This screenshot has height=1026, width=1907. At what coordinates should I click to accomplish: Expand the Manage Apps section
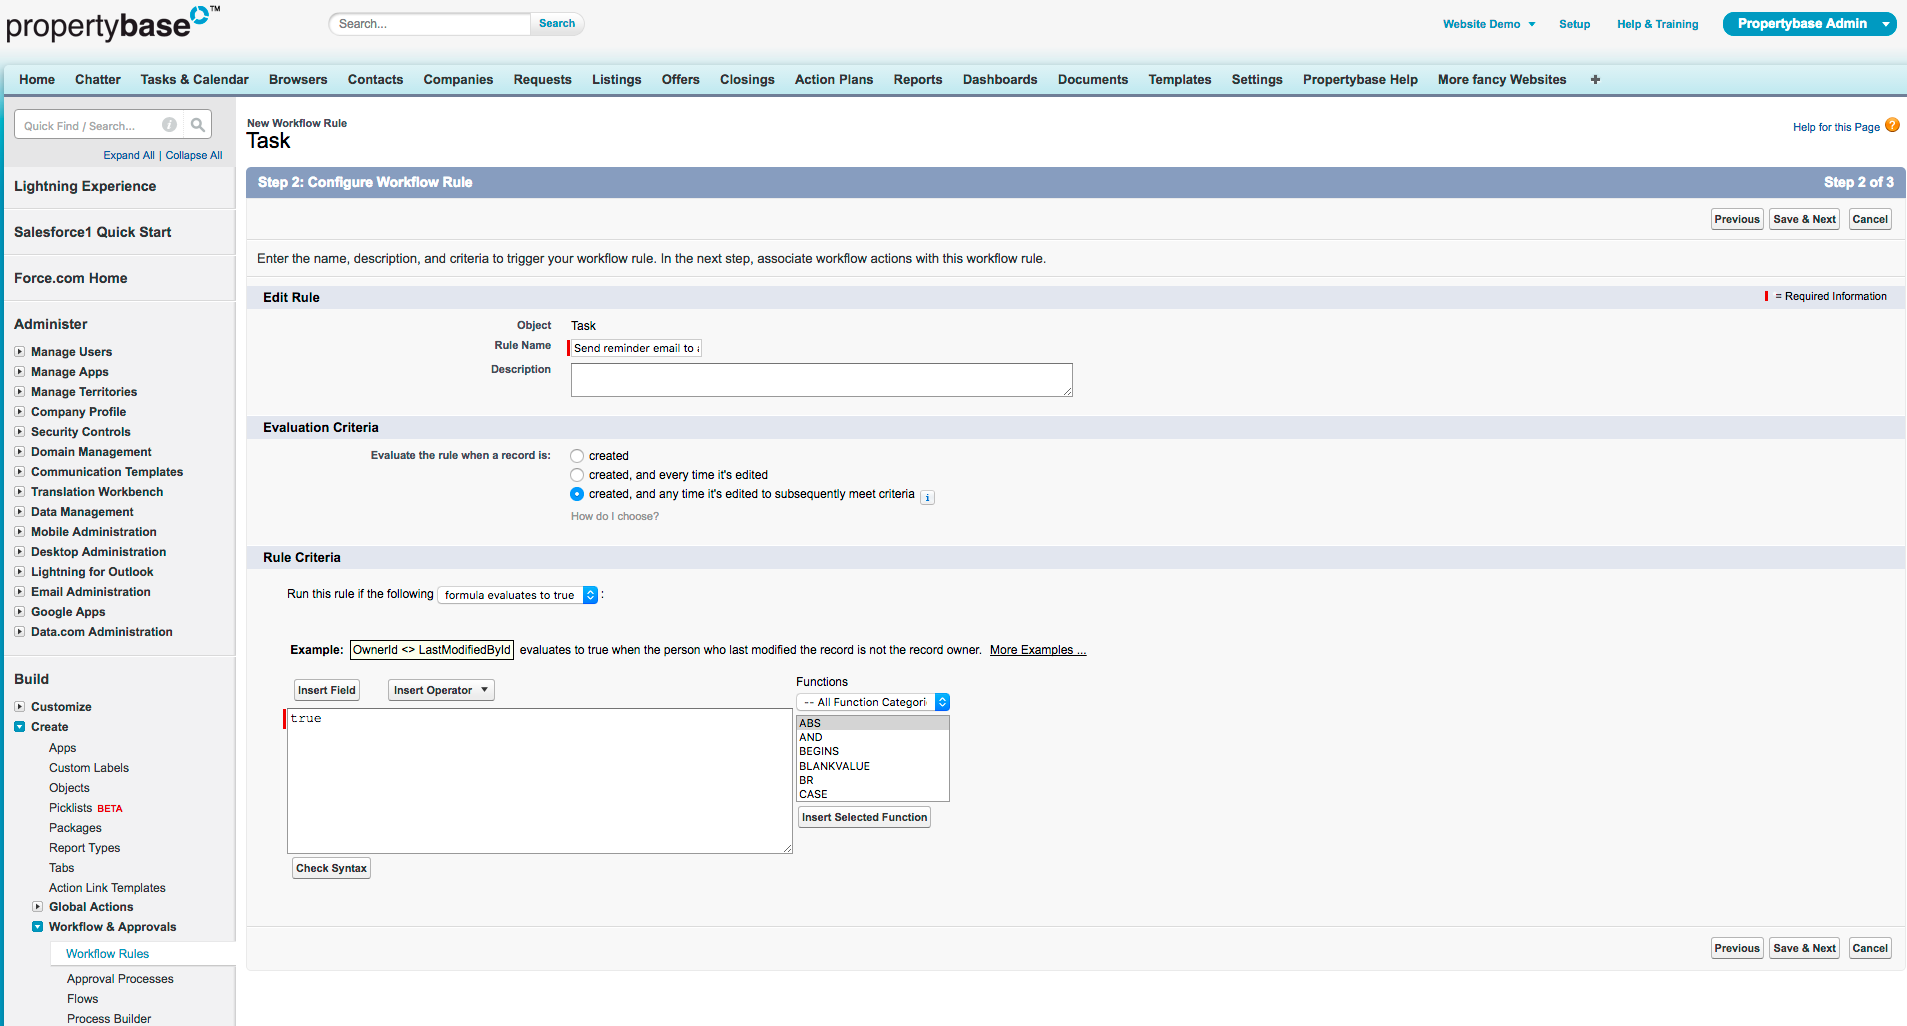pos(19,372)
